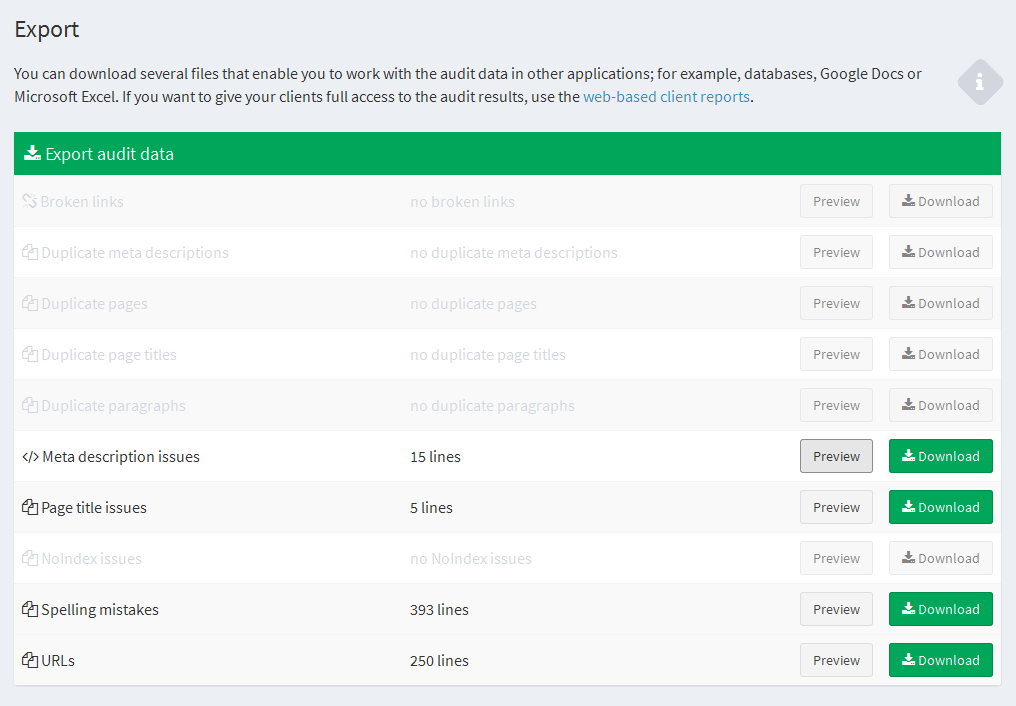The image size is (1016, 706).
Task: Open the web-based client reports link
Action: [666, 97]
